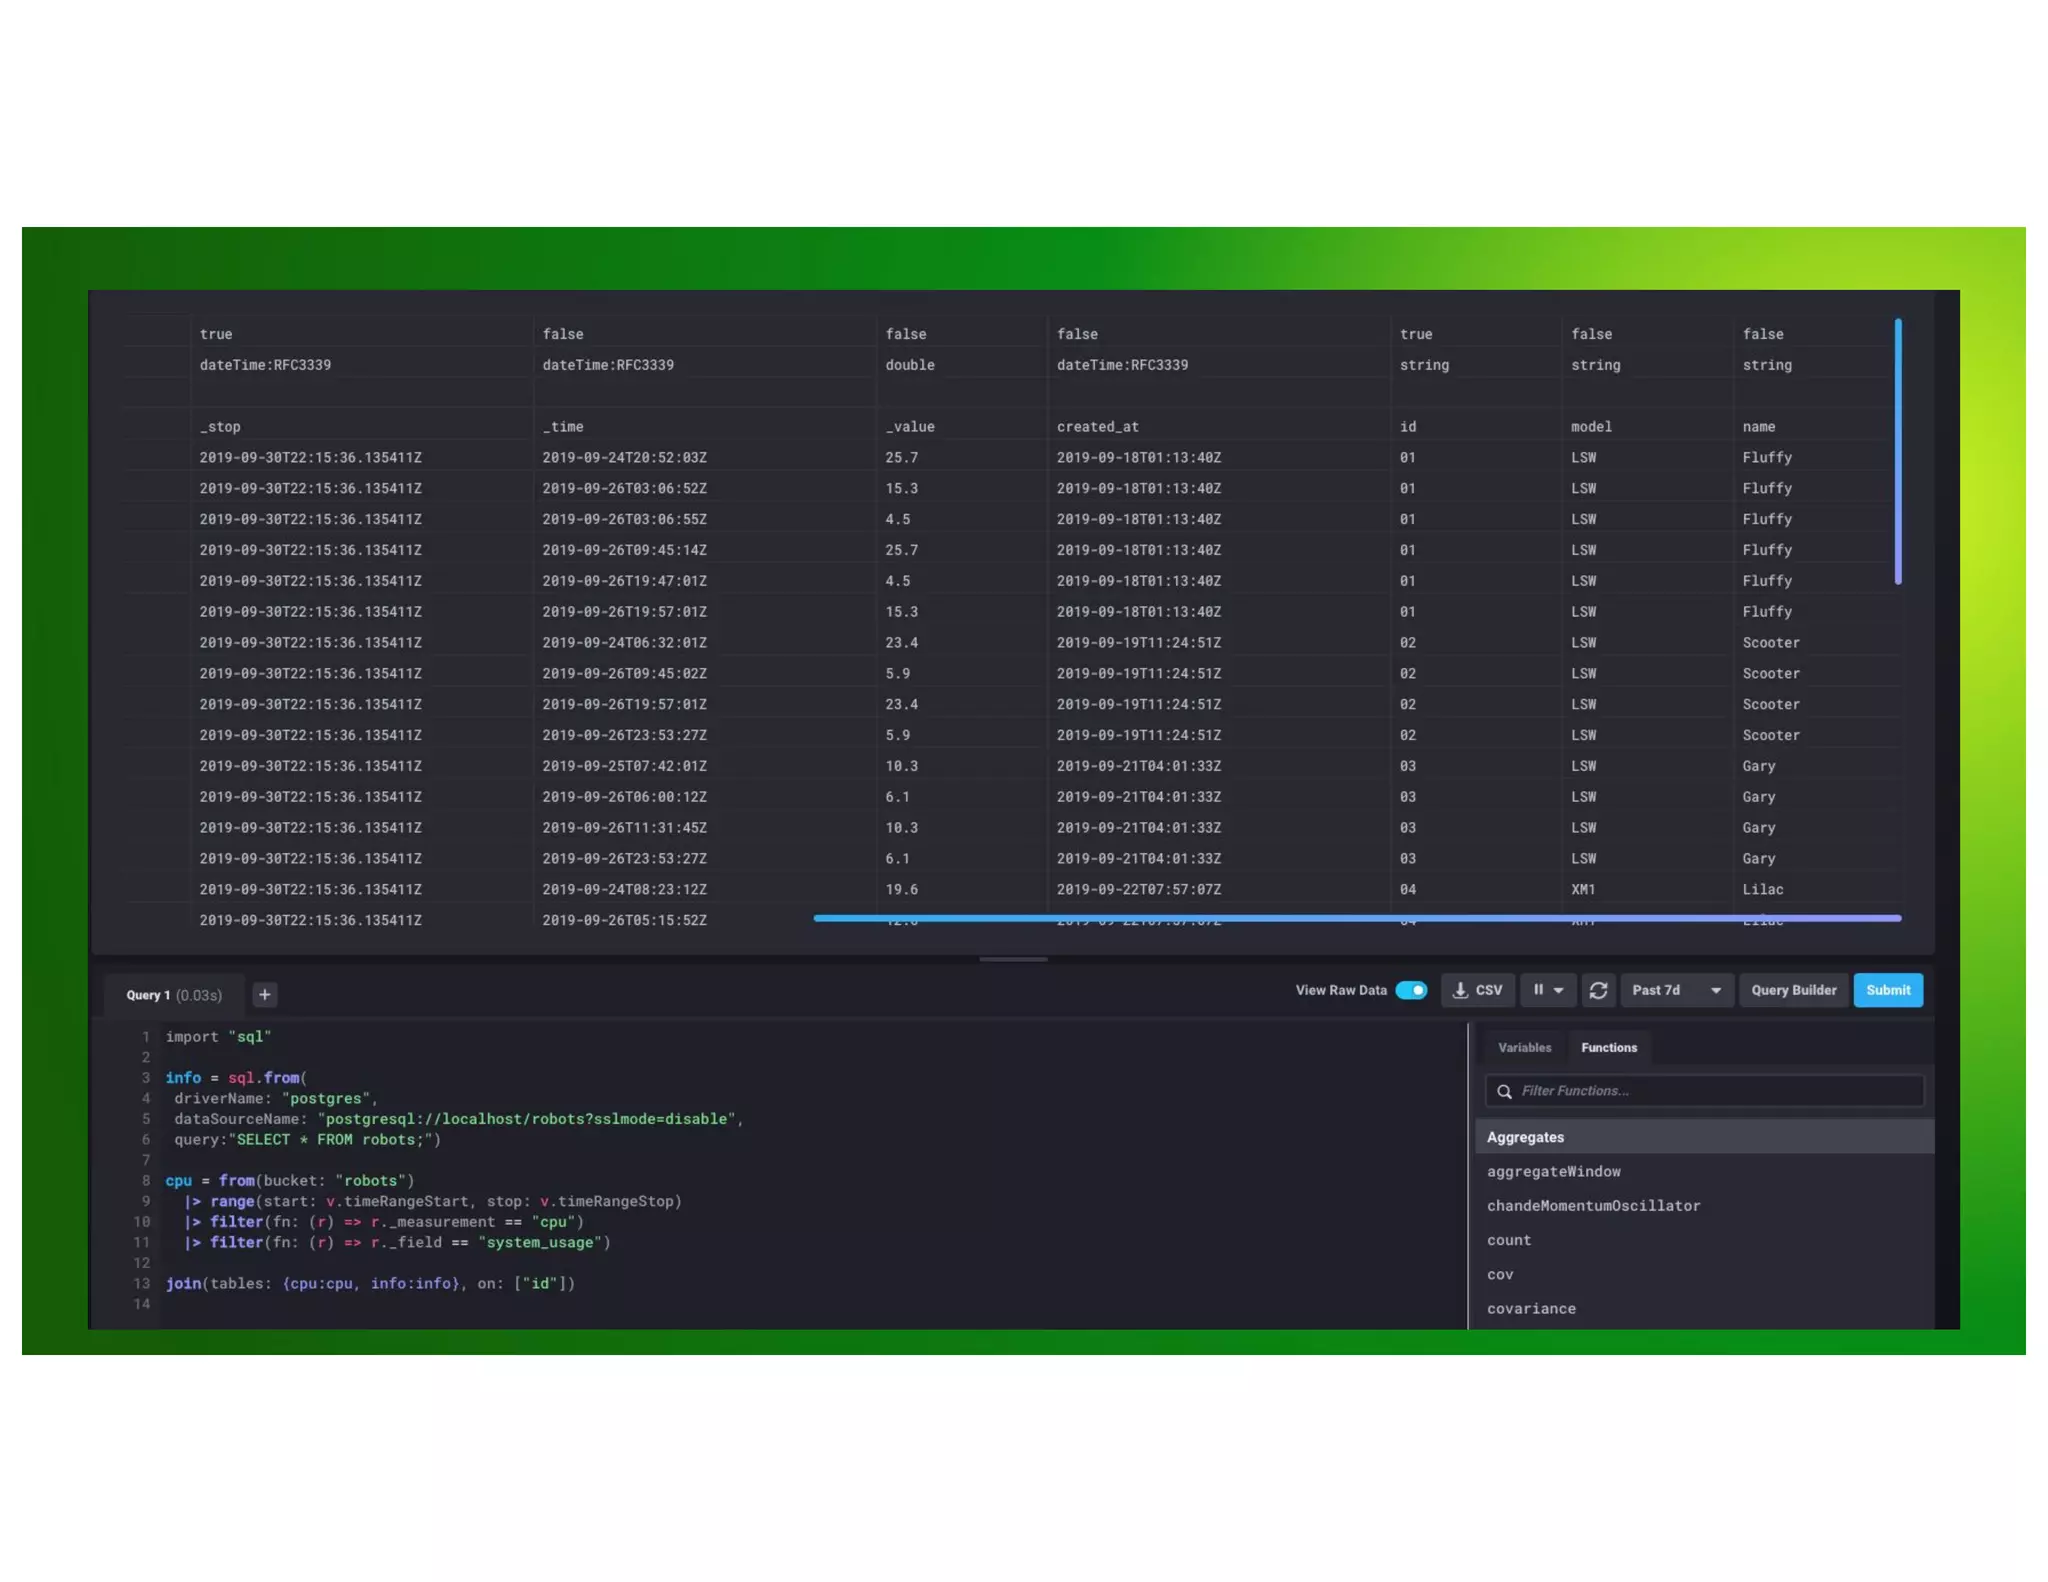Click the plus icon to add query

click(x=264, y=994)
